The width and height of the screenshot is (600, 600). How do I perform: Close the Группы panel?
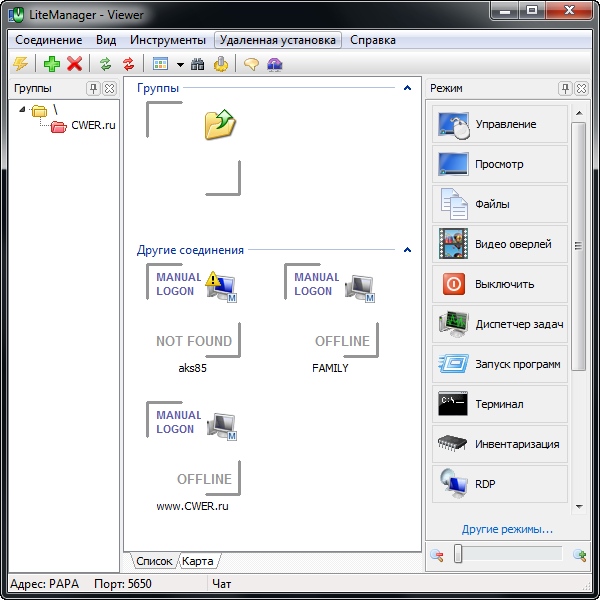pos(109,89)
